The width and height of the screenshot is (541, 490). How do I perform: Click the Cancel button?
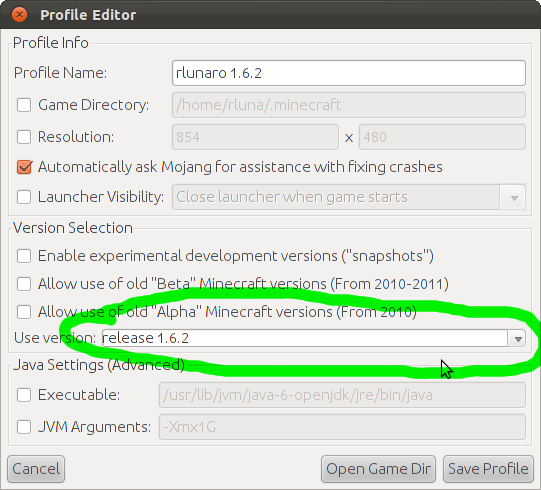(x=36, y=469)
